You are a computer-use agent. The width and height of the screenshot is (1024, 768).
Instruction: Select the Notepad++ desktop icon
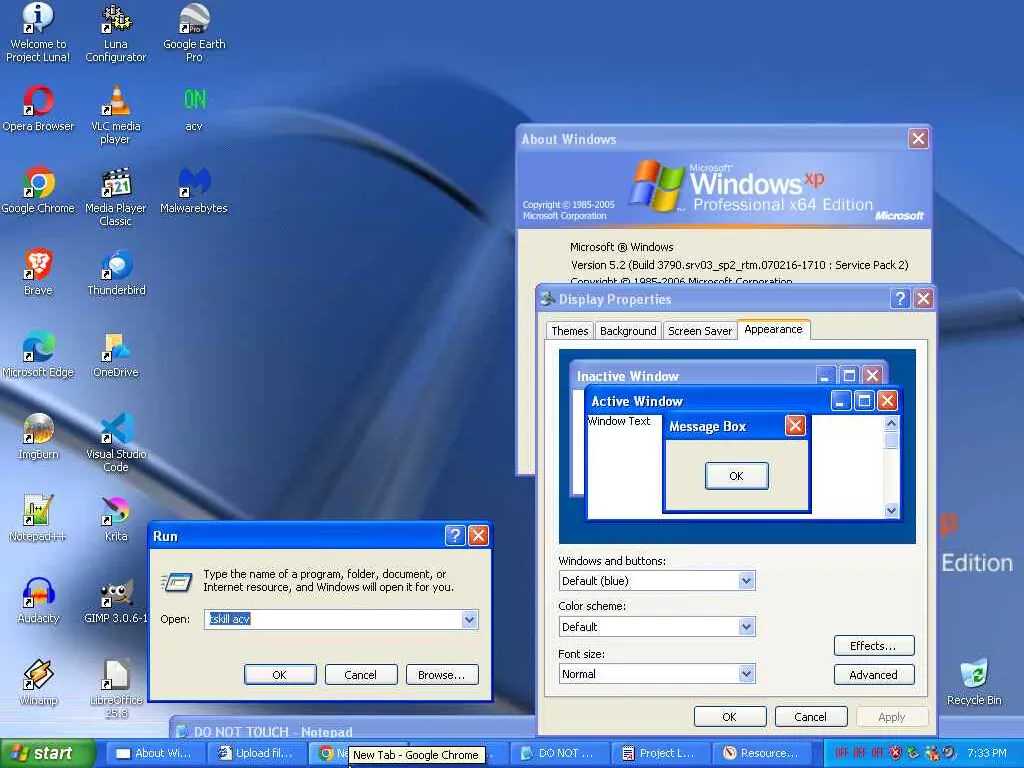[38, 519]
